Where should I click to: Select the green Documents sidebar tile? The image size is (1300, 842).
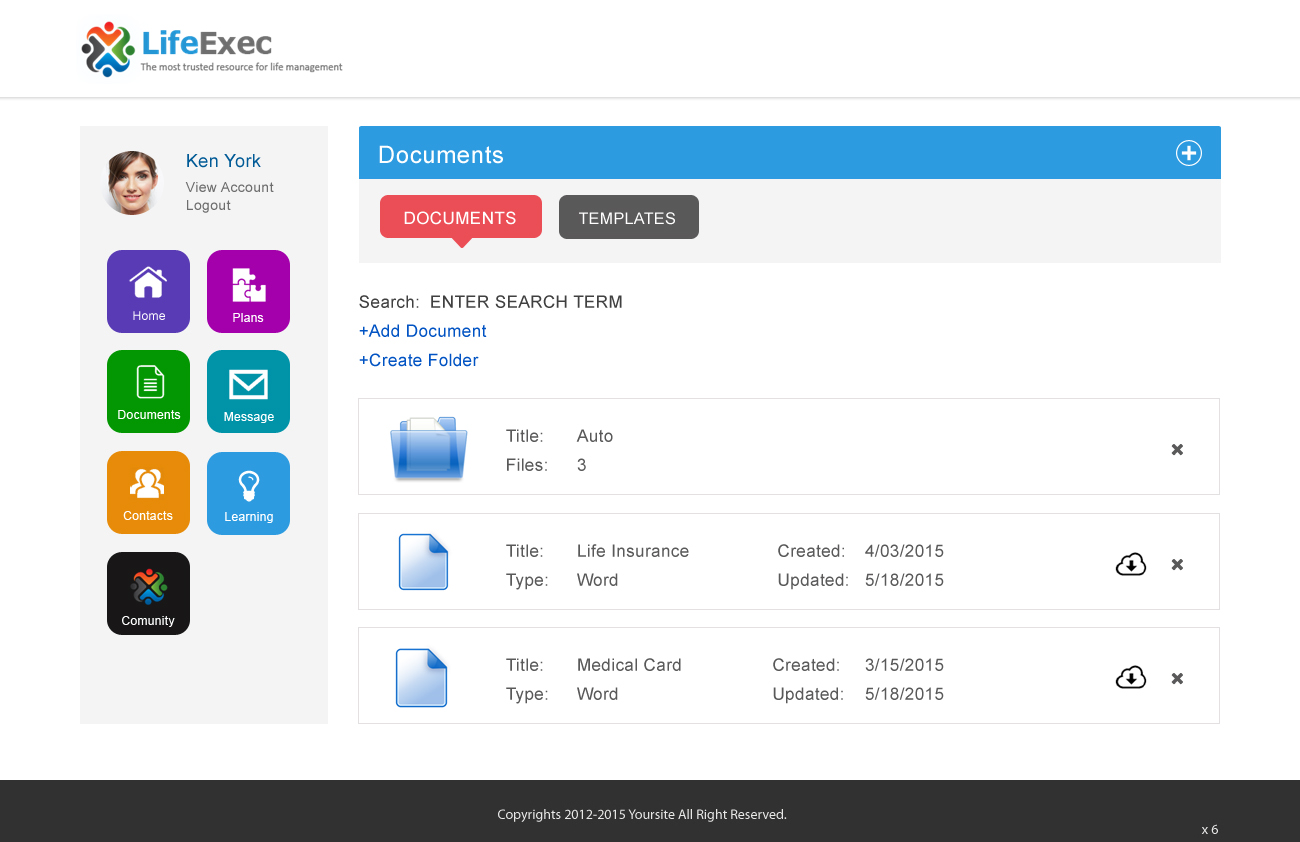[x=148, y=391]
